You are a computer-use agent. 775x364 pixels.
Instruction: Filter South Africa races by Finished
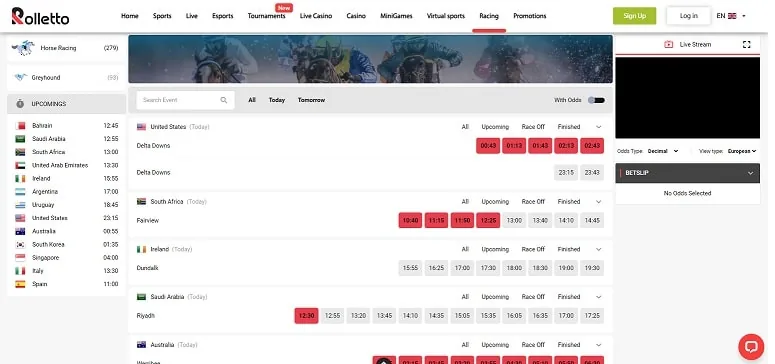click(x=569, y=202)
